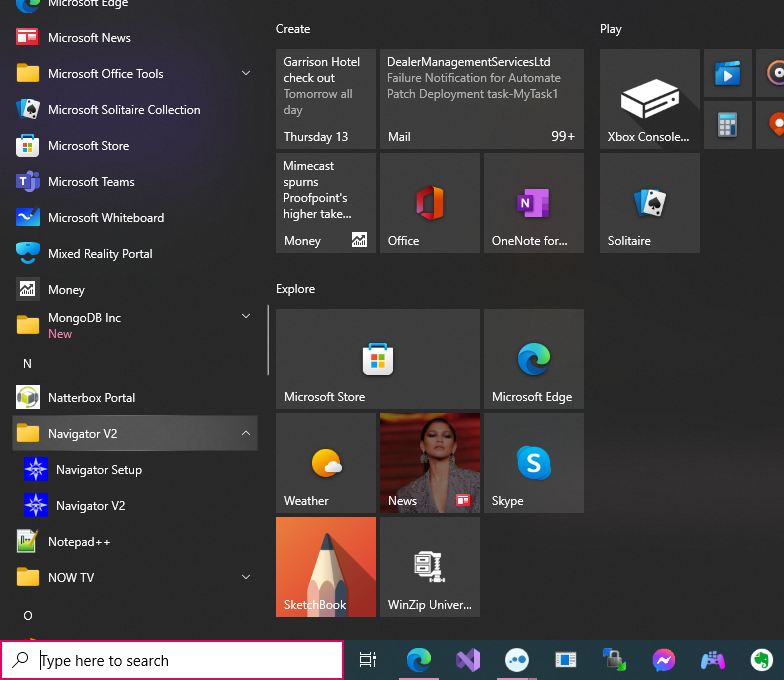Click the letter O section header
The image size is (784, 680).
click(28, 616)
